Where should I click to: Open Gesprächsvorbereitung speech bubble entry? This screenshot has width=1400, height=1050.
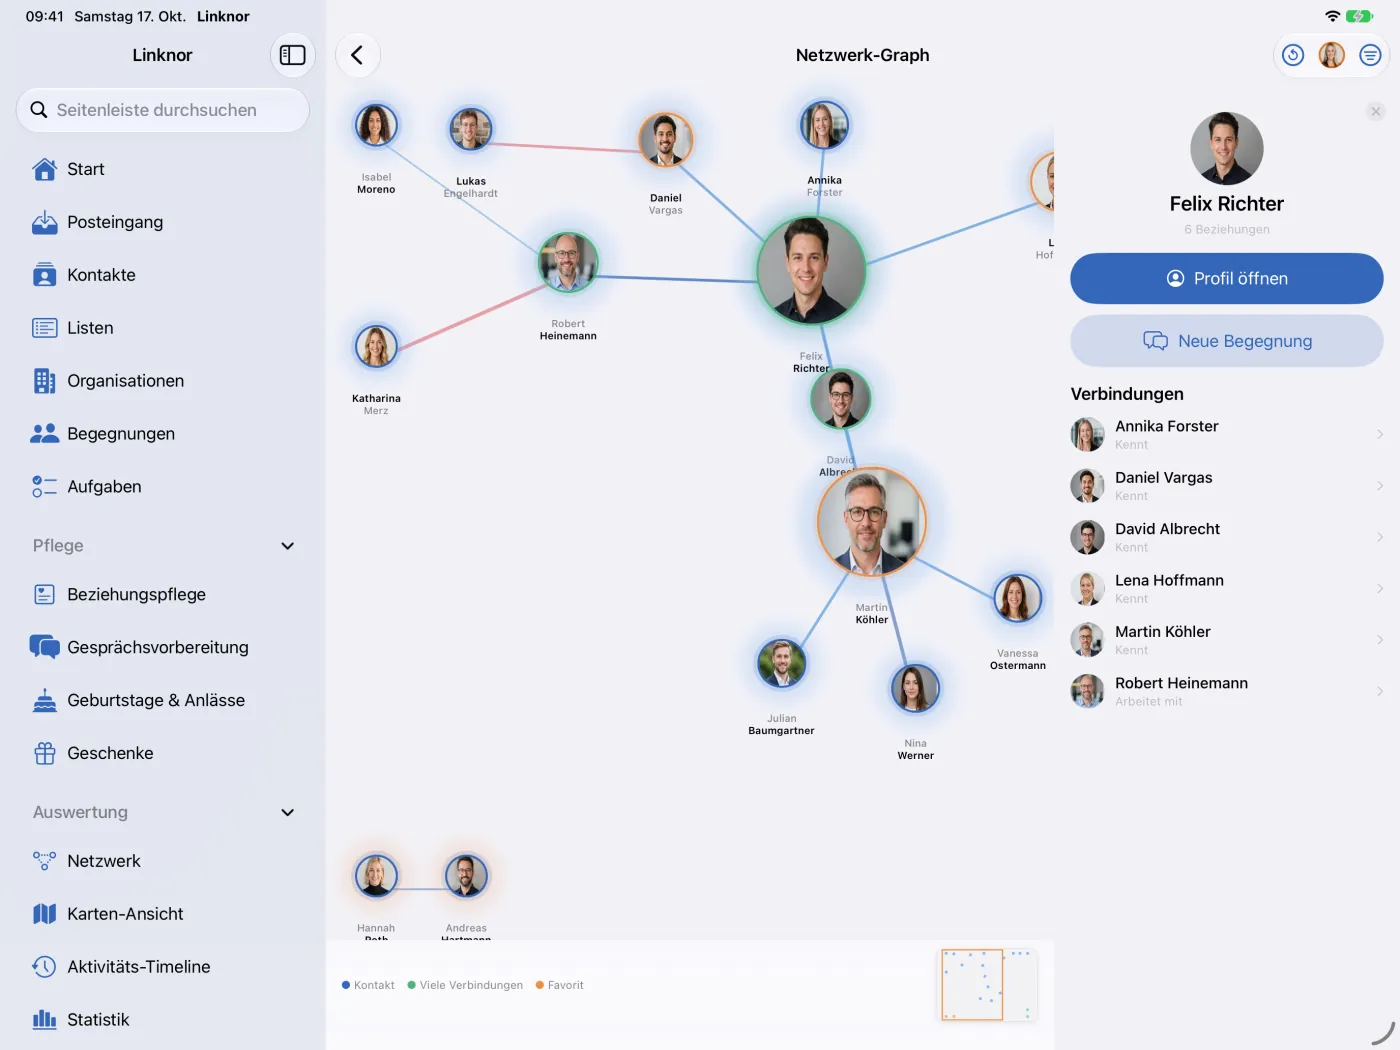[163, 647]
